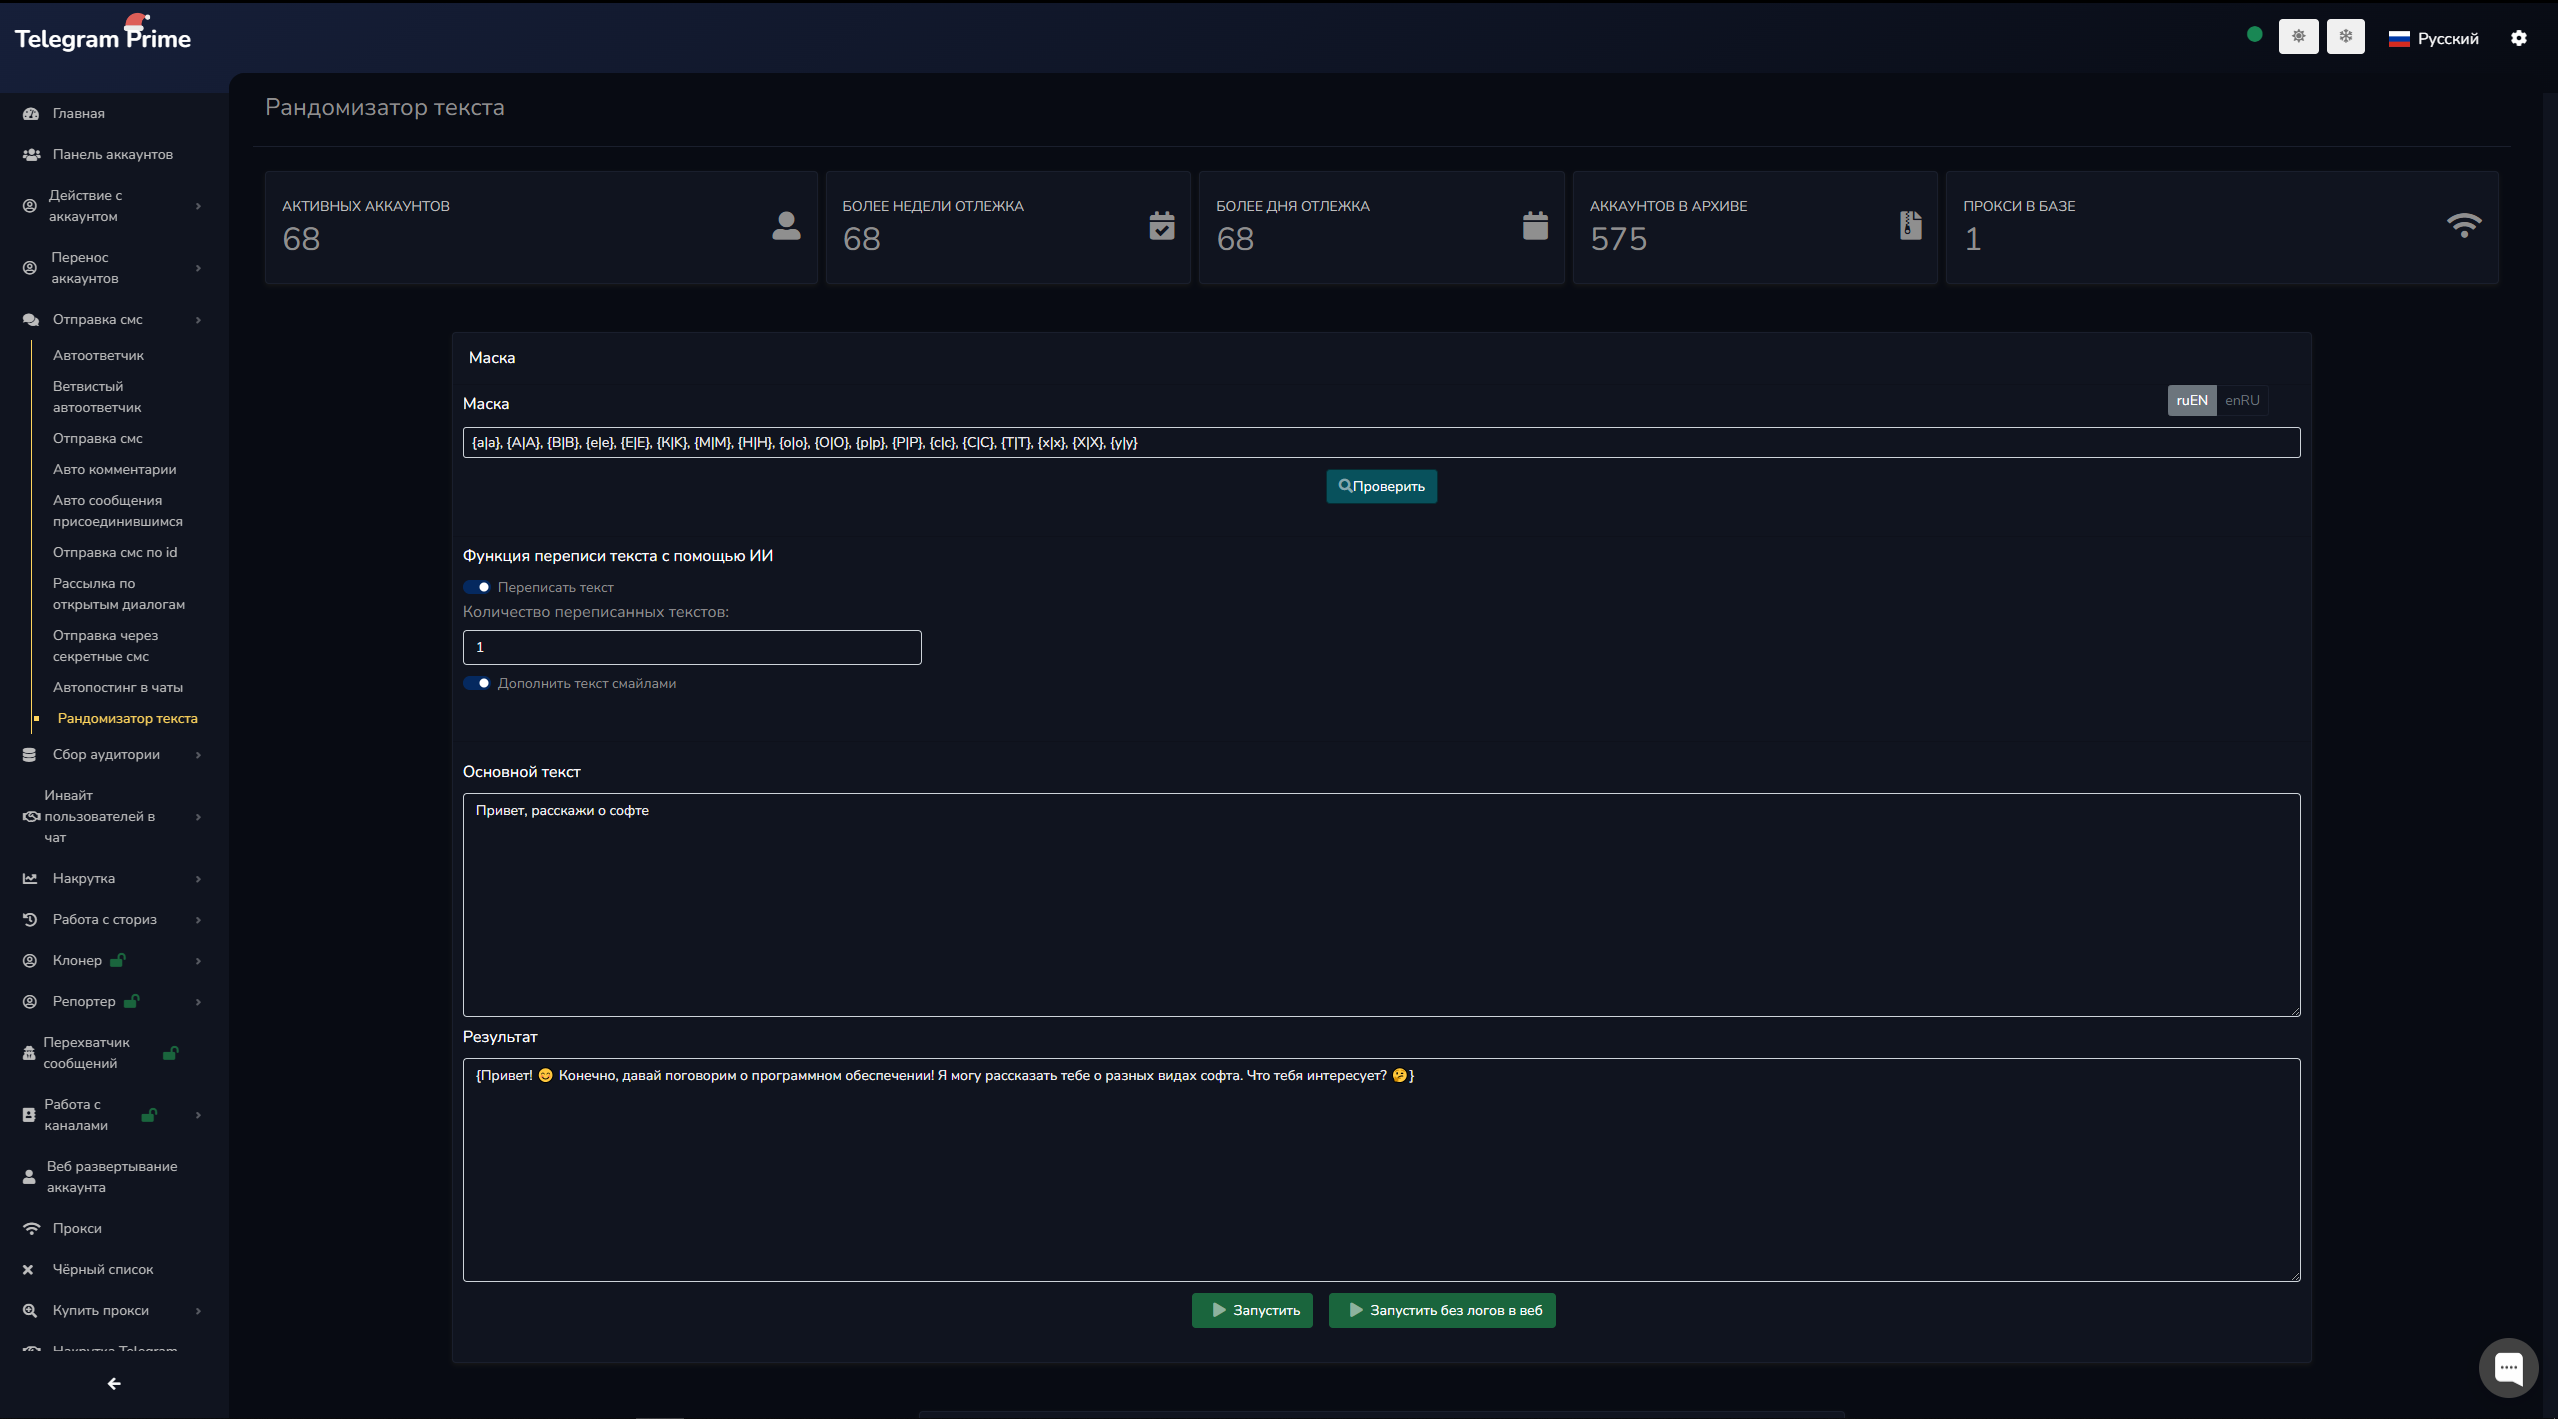This screenshot has height=1419, width=2558.
Task: Click the settings gear icon
Action: point(2518,38)
